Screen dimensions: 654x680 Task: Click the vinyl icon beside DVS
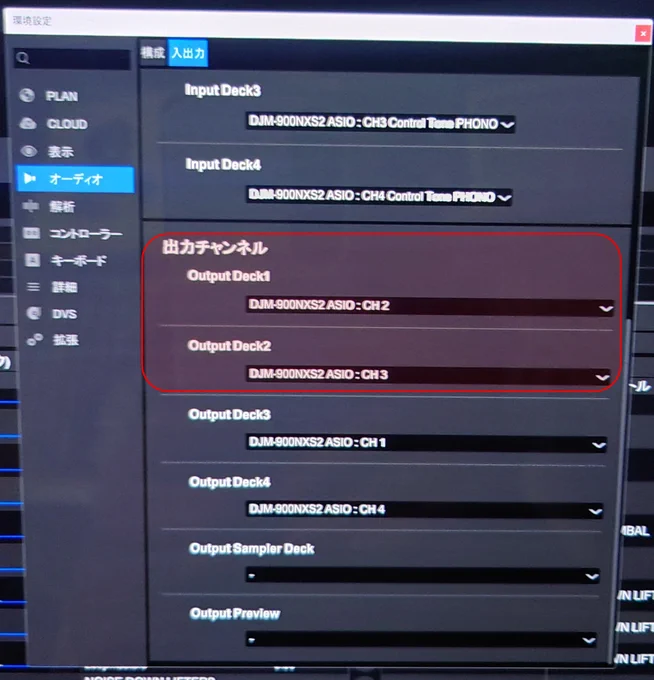pos(34,313)
